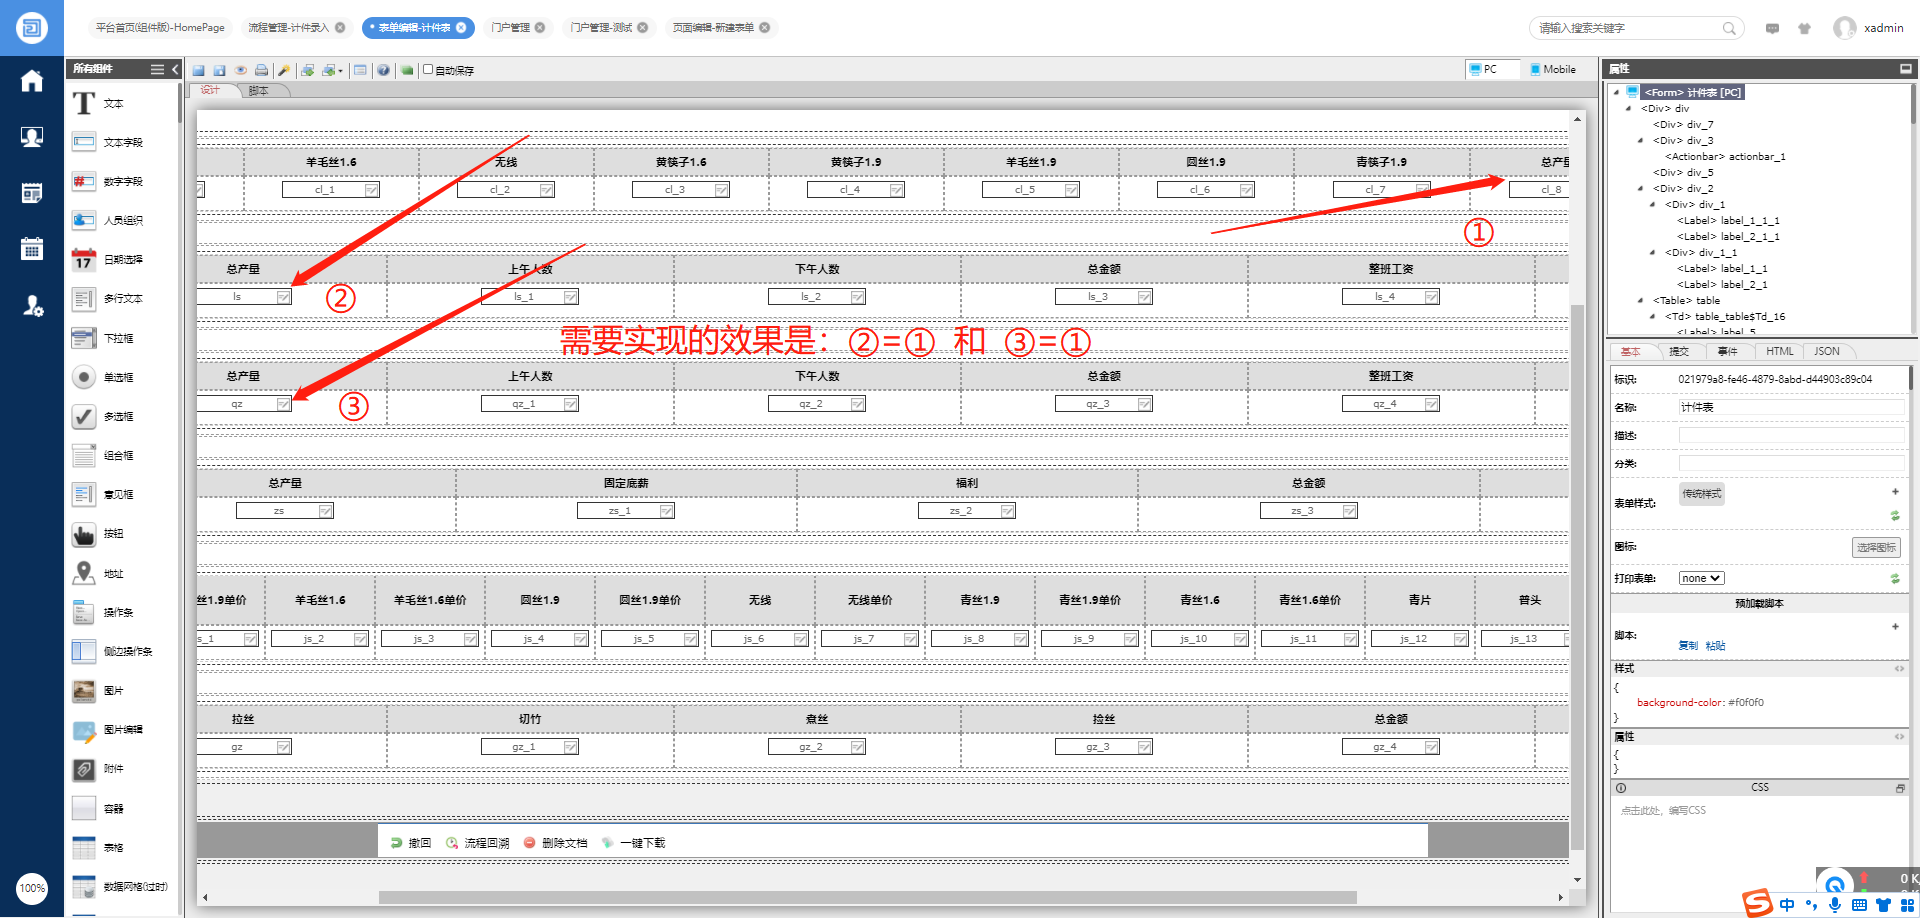Viewport: 1920px width, 918px height.
Task: Switch to the 脚本 tab
Action: (259, 91)
